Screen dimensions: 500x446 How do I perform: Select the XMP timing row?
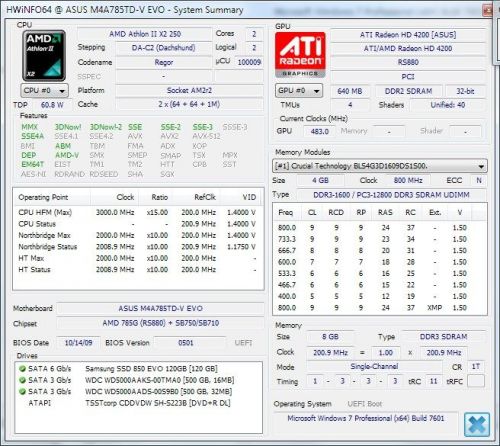380,307
